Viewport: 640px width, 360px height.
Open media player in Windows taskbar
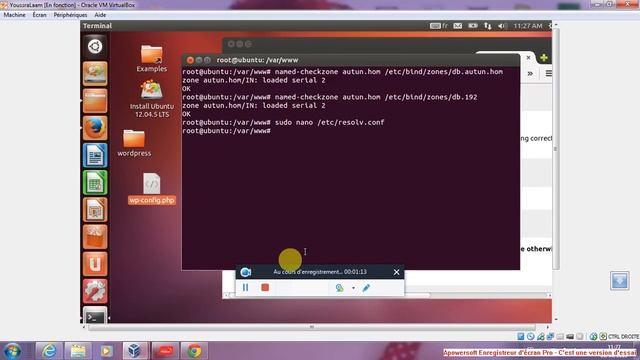[107, 351]
